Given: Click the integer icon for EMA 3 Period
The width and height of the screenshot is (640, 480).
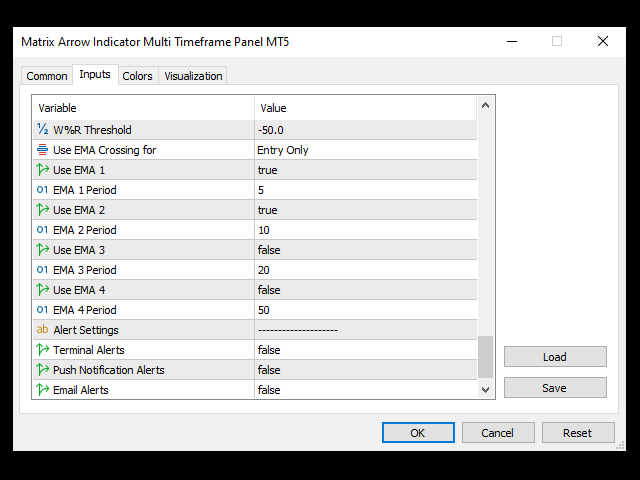Looking at the screenshot, I should pyautogui.click(x=42, y=269).
